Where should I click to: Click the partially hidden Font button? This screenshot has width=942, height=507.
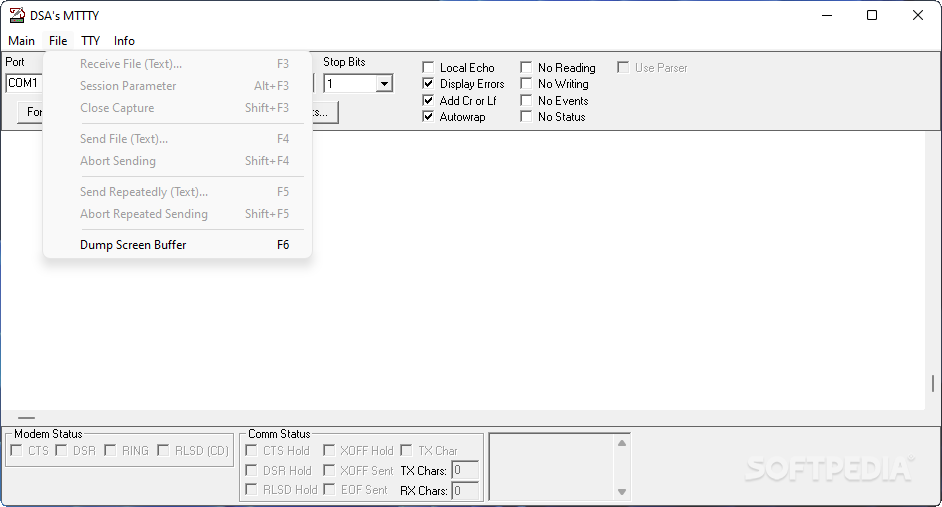coord(31,112)
